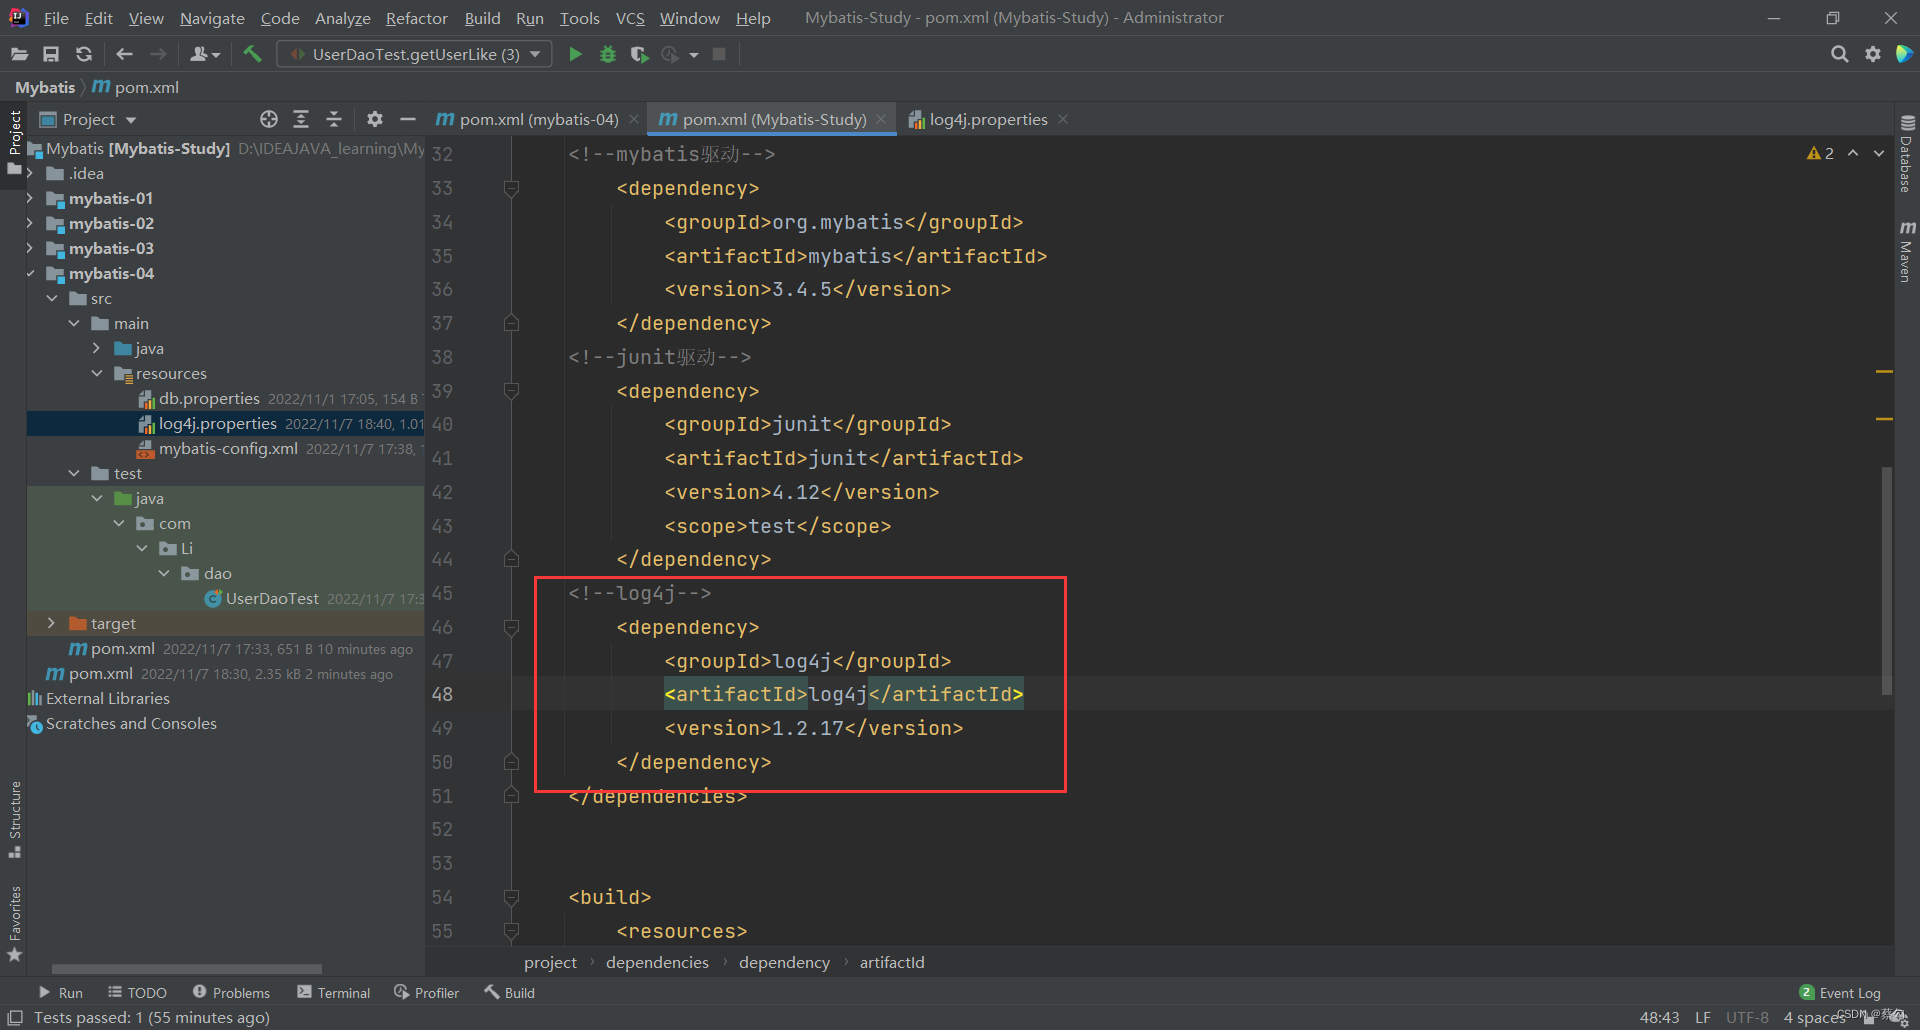This screenshot has height=1030, width=1920.
Task: Click Mybatis in the navigation bar
Action: [x=45, y=87]
